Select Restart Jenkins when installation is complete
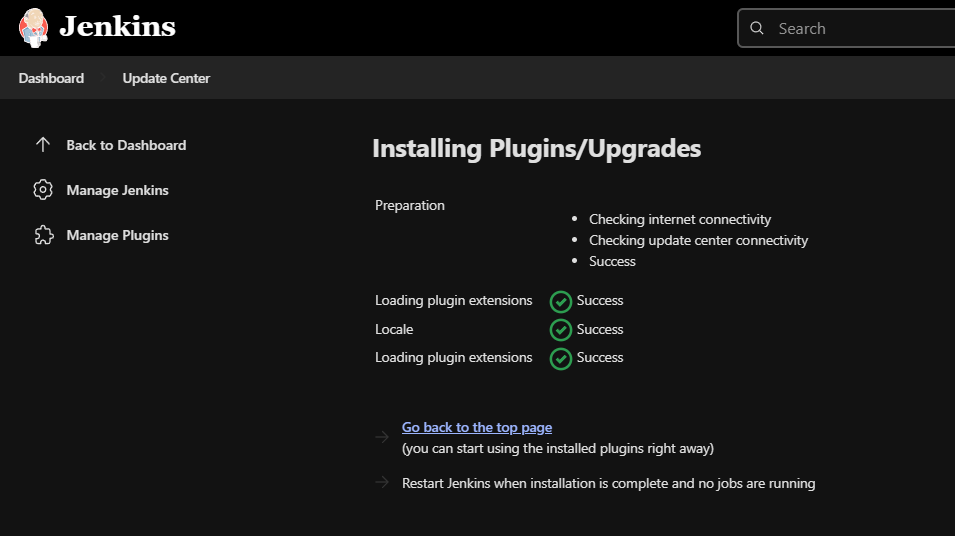955x536 pixels. click(608, 483)
